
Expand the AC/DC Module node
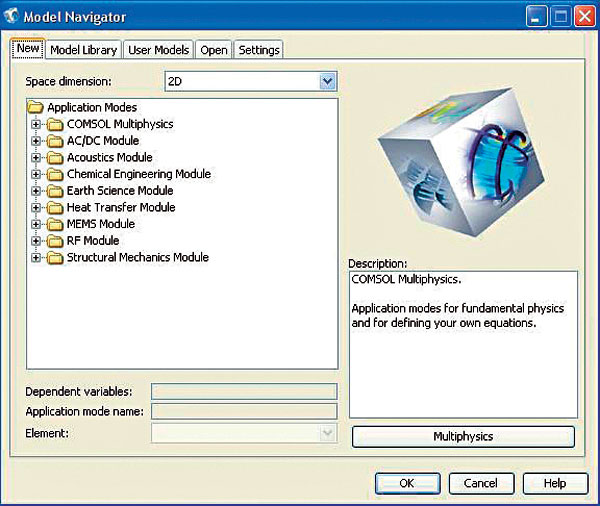pyautogui.click(x=36, y=141)
